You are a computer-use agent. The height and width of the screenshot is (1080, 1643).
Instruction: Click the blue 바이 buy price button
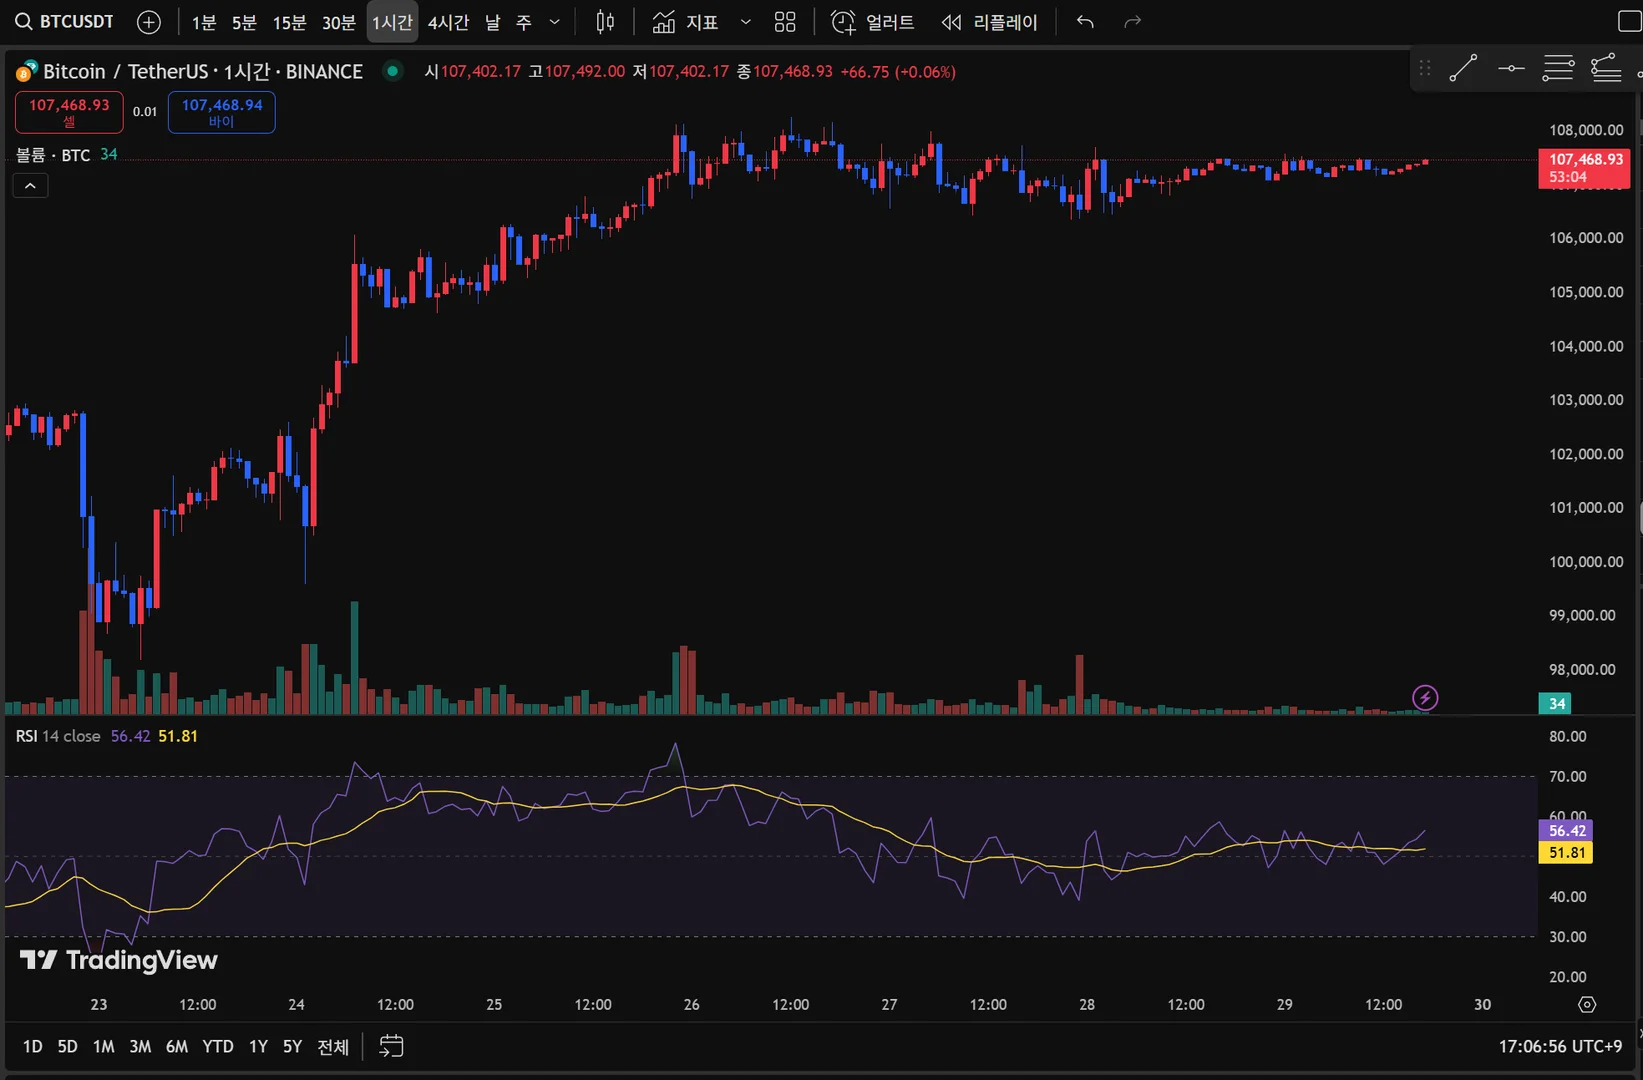tap(221, 112)
